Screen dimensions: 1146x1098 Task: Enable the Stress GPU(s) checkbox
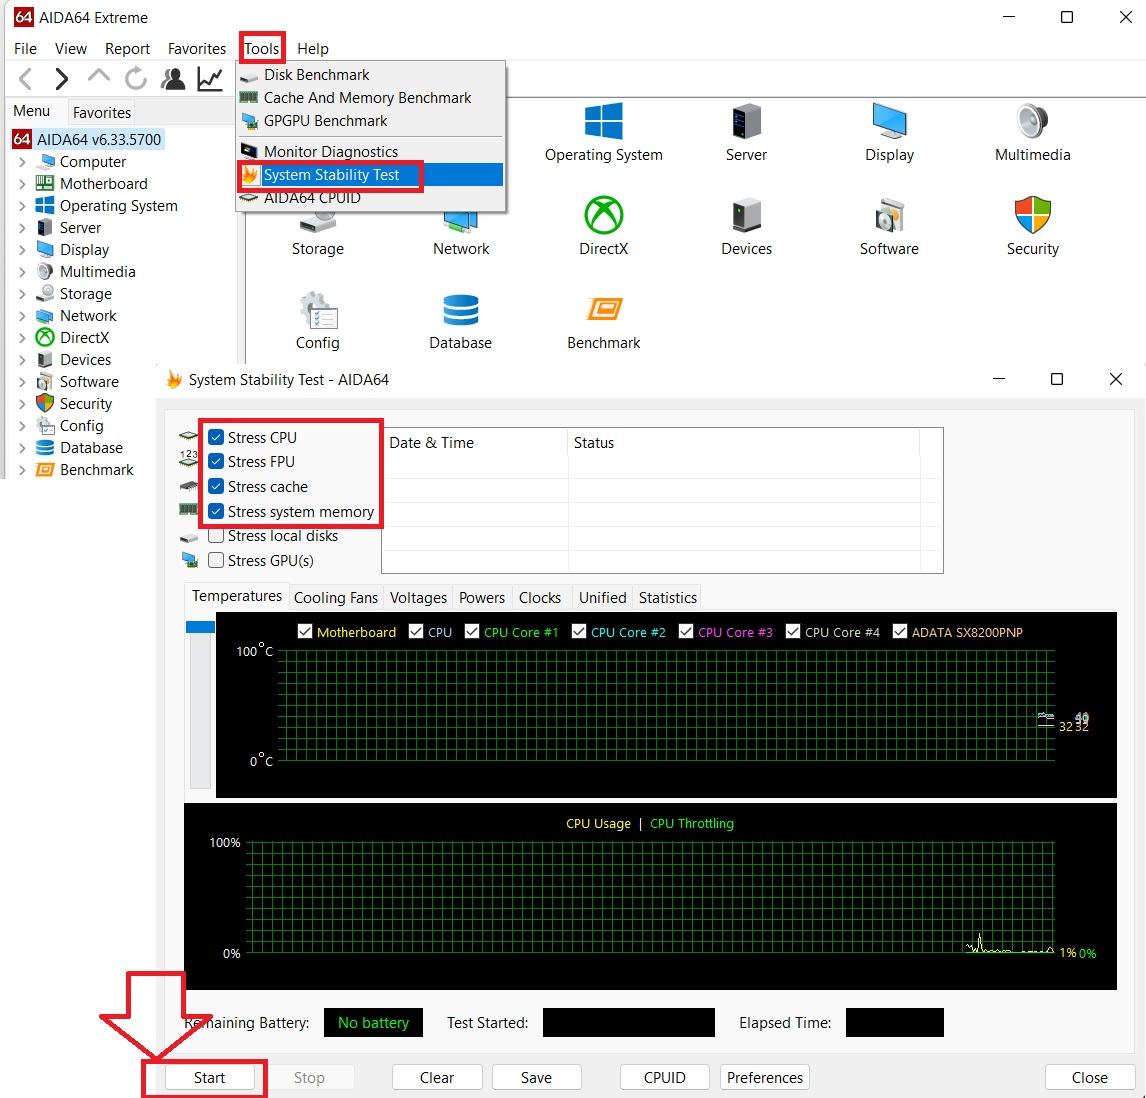[x=216, y=561]
